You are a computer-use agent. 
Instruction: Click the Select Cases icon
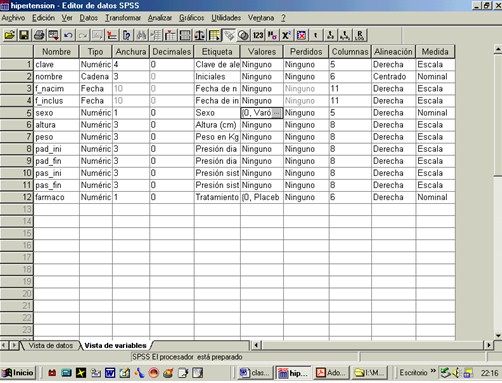214,35
